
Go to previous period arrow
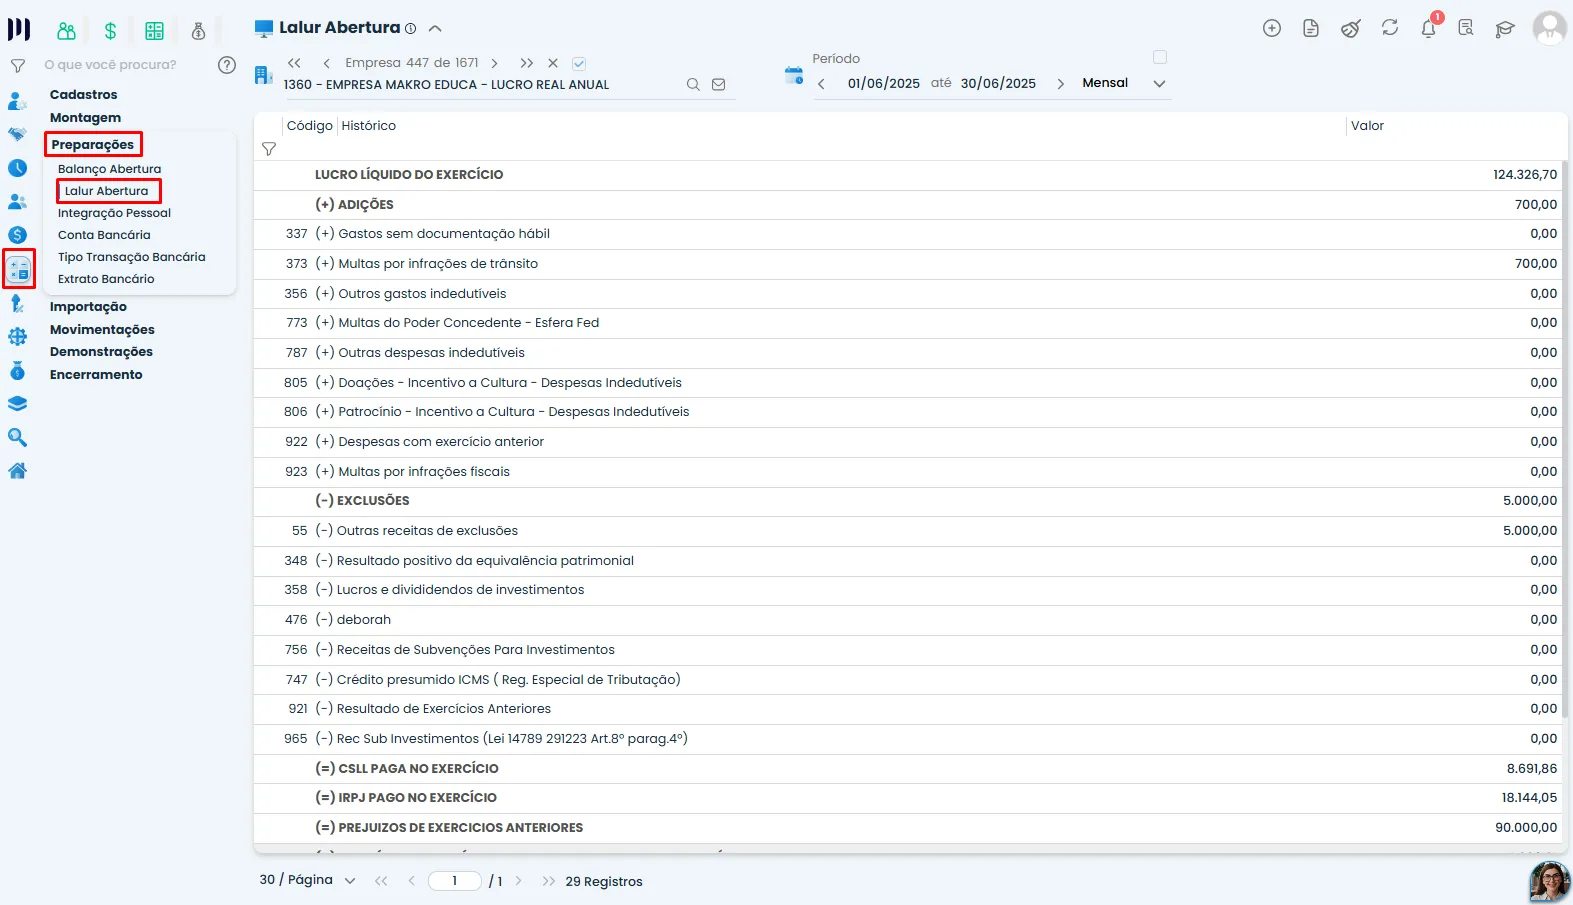(x=821, y=84)
